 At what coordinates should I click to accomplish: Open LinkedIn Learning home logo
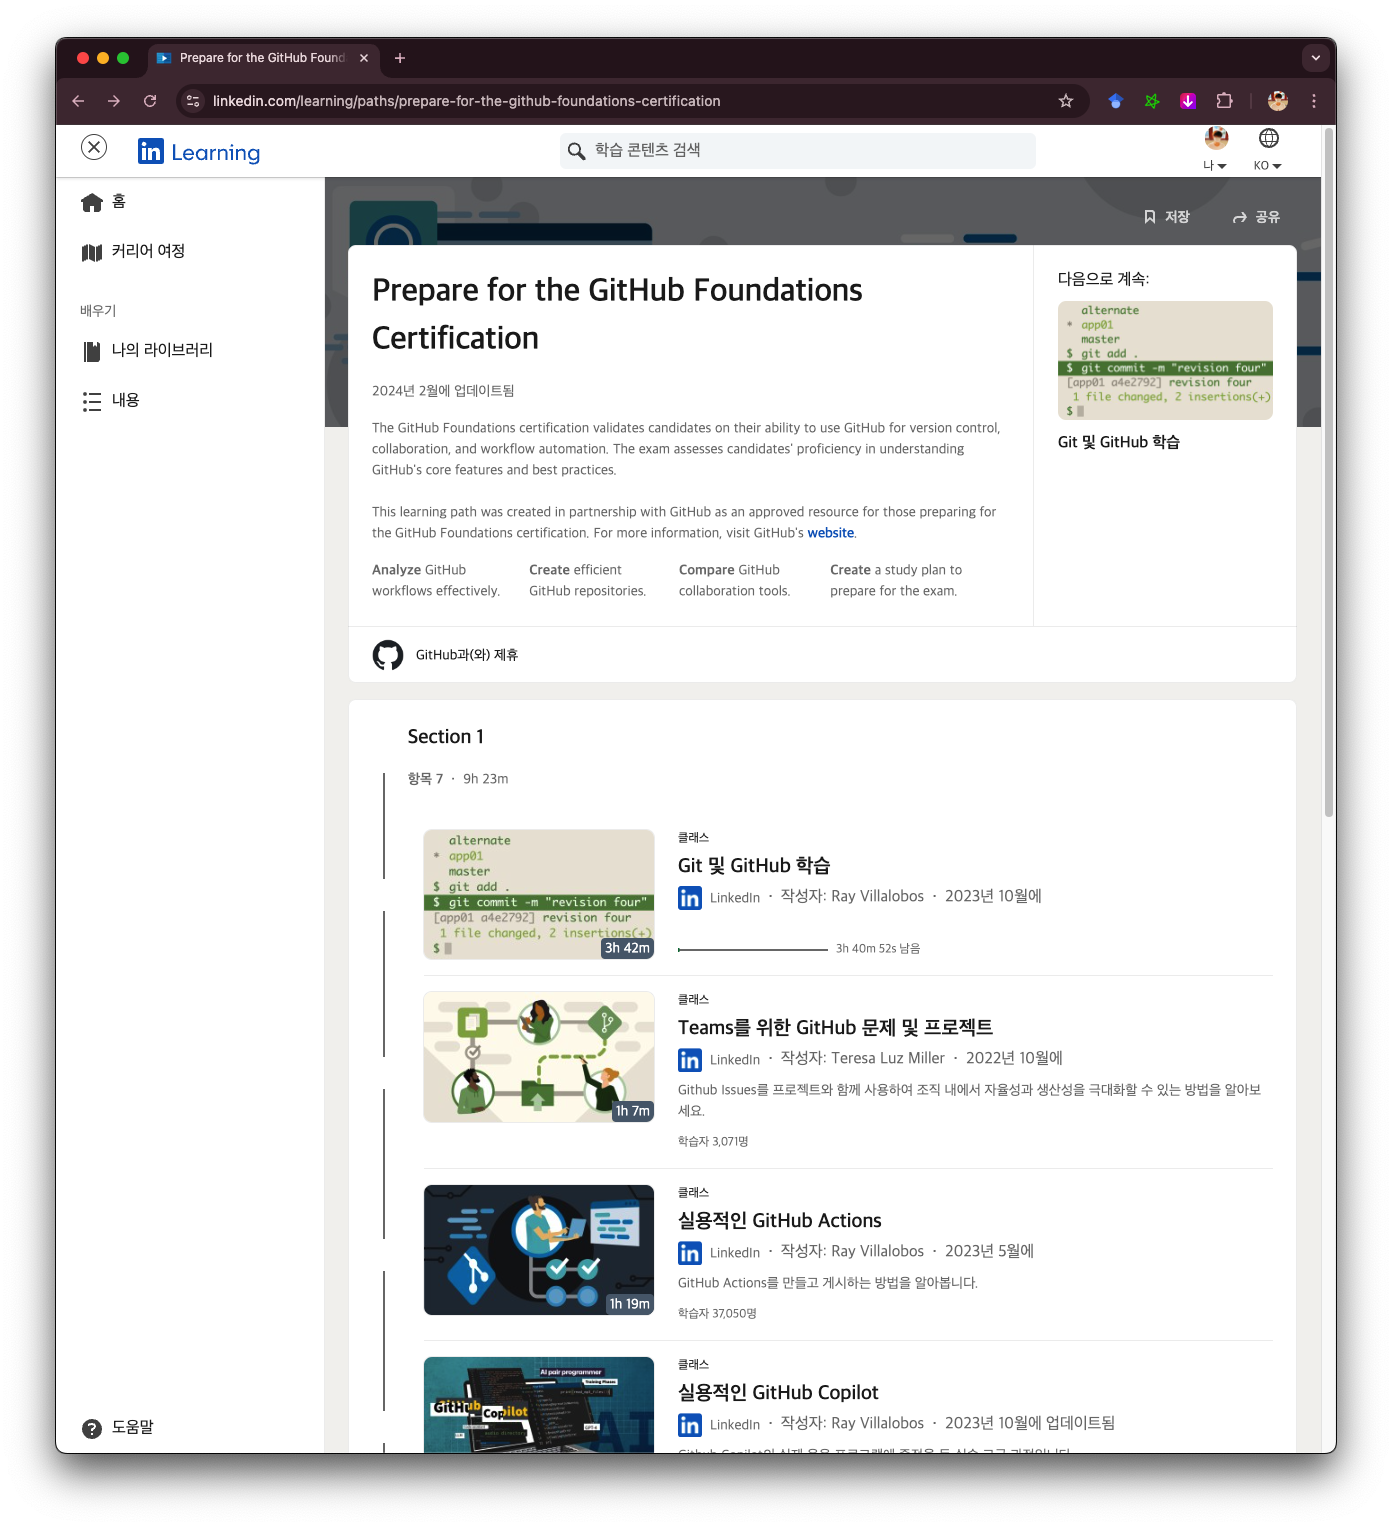point(199,152)
